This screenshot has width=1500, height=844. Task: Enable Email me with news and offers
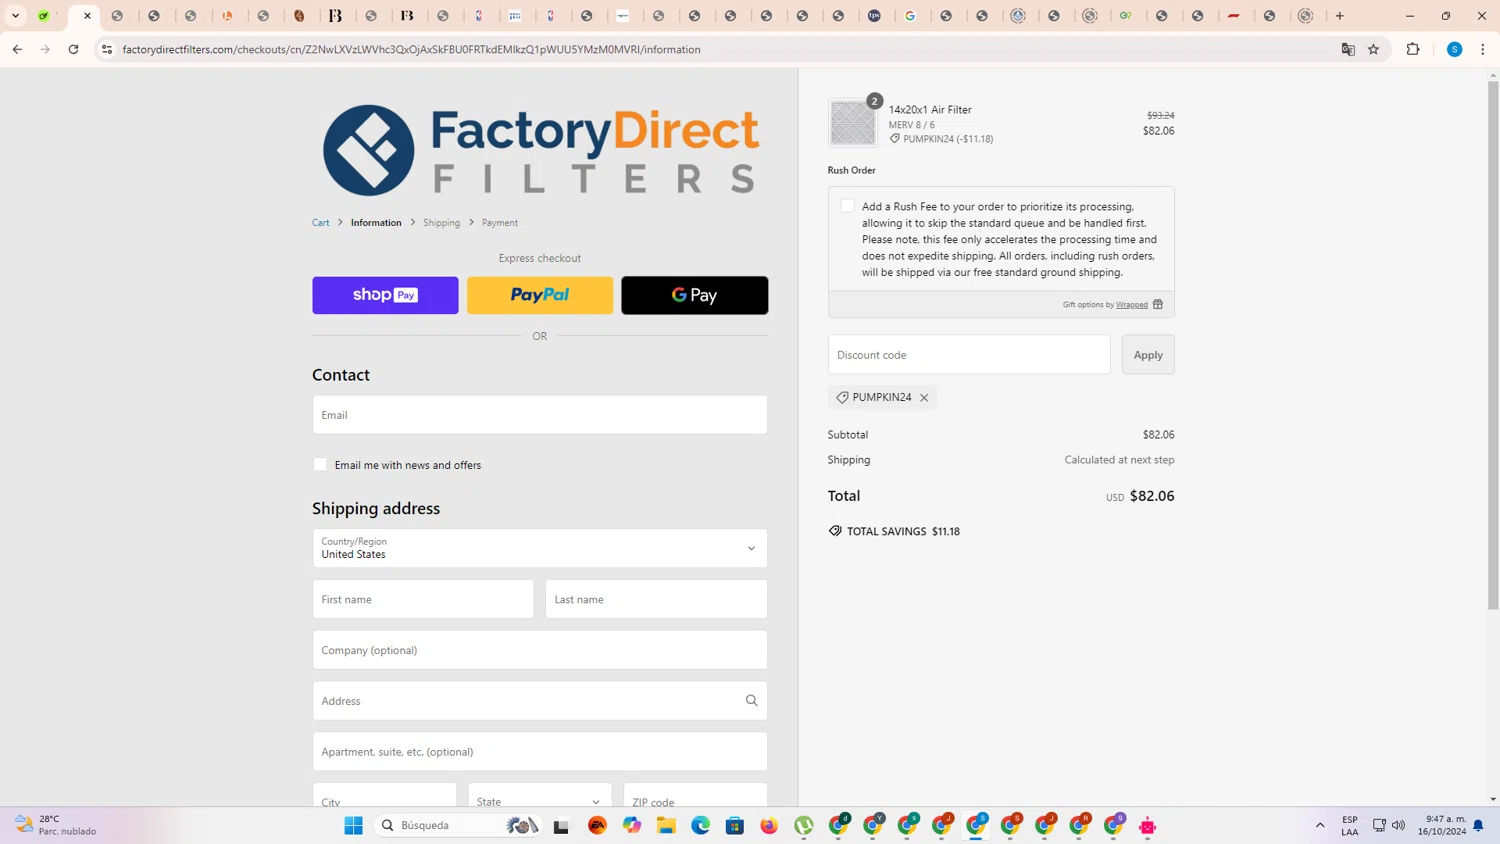320,464
